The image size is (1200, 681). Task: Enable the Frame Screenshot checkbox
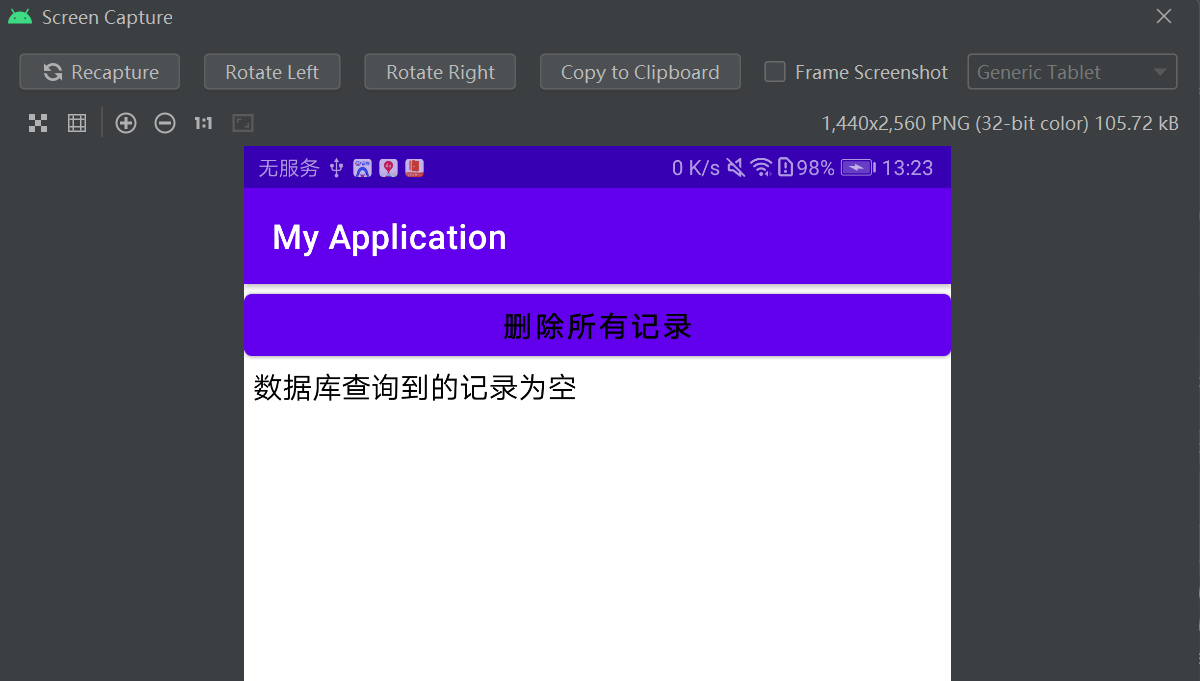(x=775, y=72)
